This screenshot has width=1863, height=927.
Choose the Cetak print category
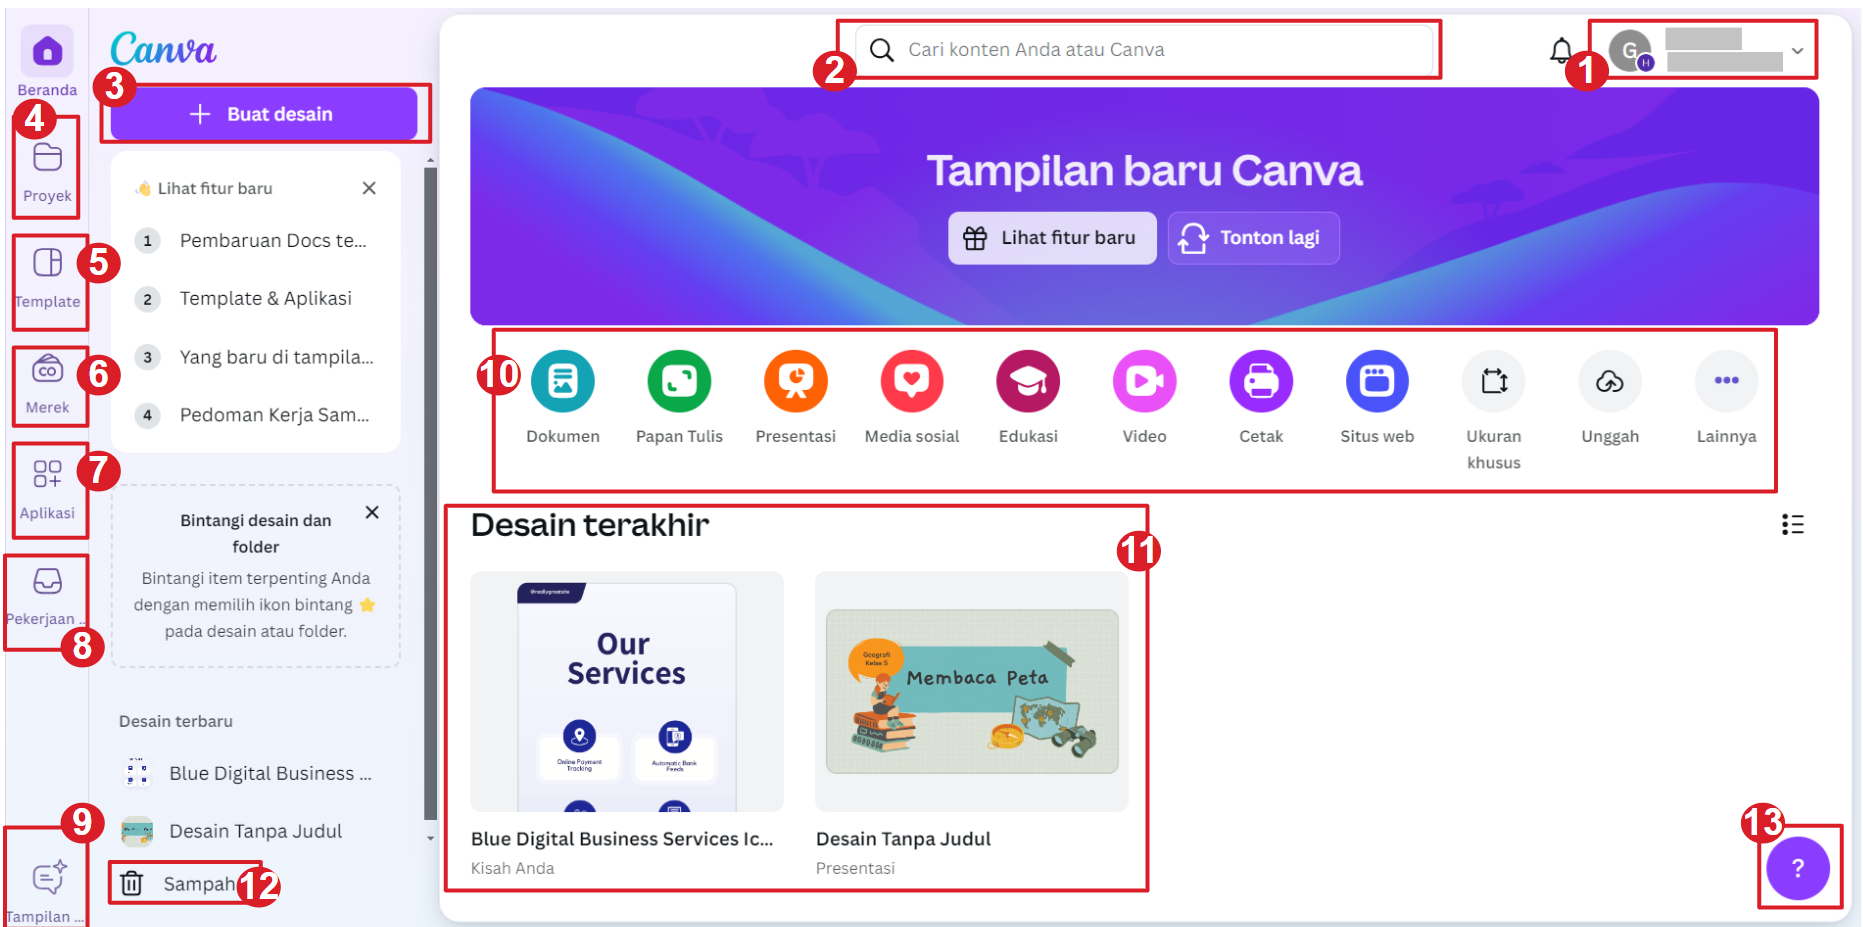(1261, 381)
